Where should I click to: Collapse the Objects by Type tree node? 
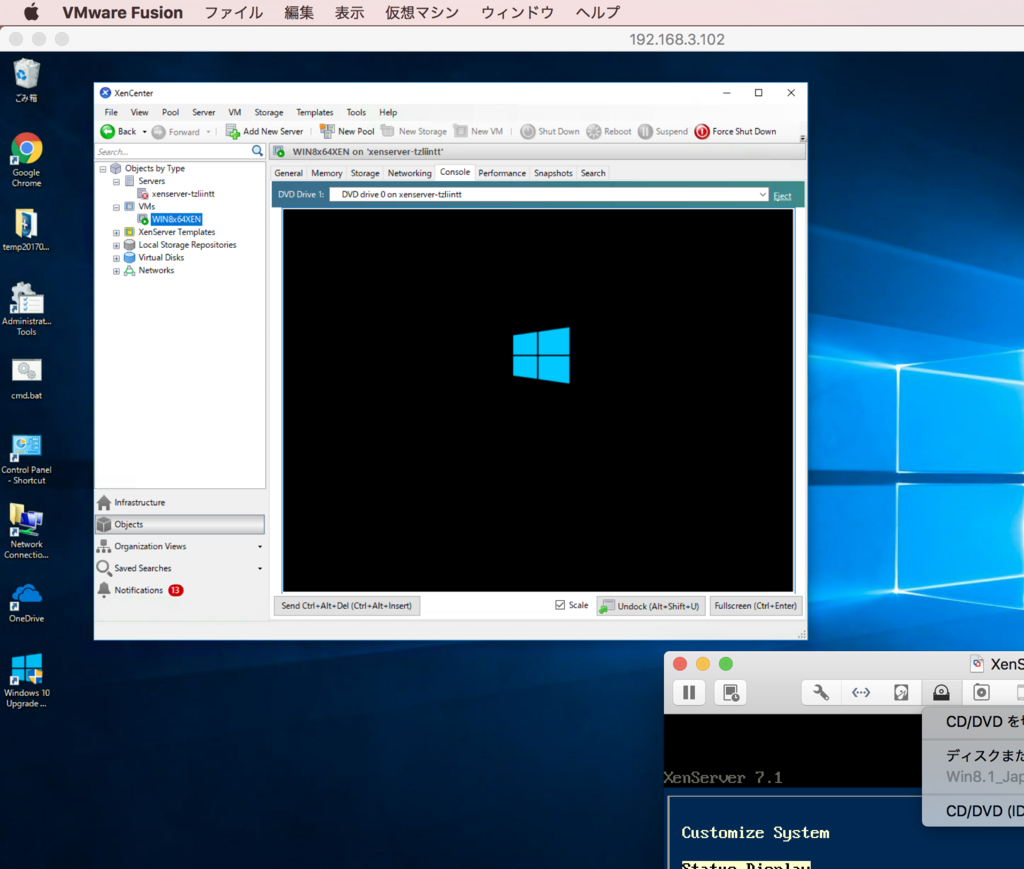(103, 169)
